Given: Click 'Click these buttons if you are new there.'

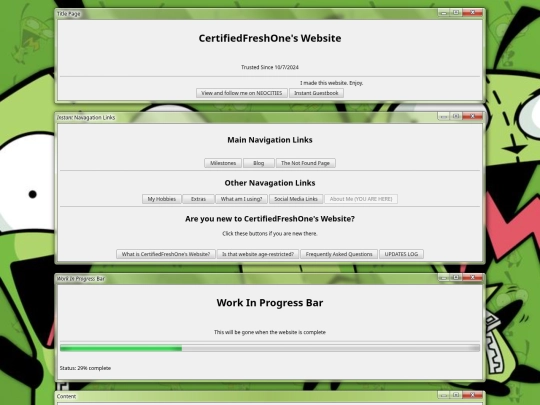Looking at the screenshot, I should pos(270,233).
